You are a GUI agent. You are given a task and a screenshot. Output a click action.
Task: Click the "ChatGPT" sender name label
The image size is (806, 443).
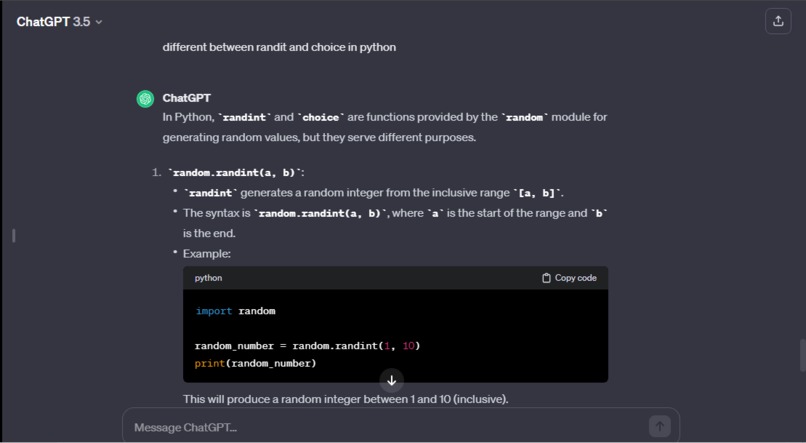187,98
